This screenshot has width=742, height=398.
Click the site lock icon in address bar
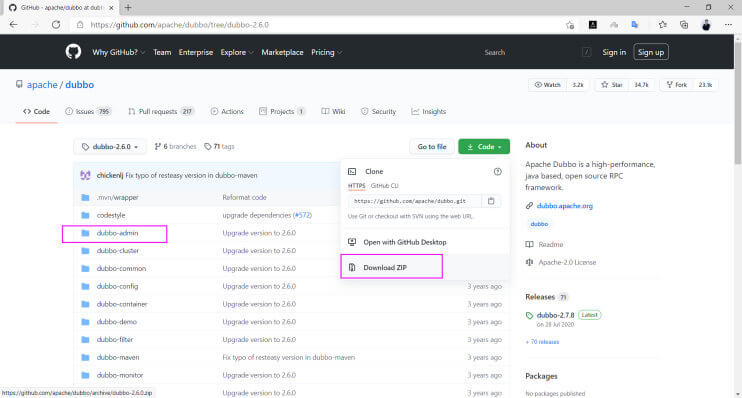[80, 25]
